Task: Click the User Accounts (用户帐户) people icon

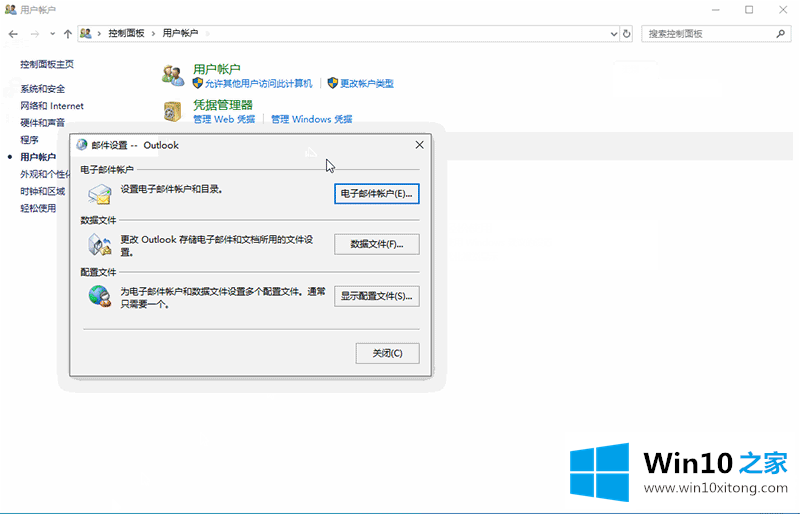Action: click(173, 76)
